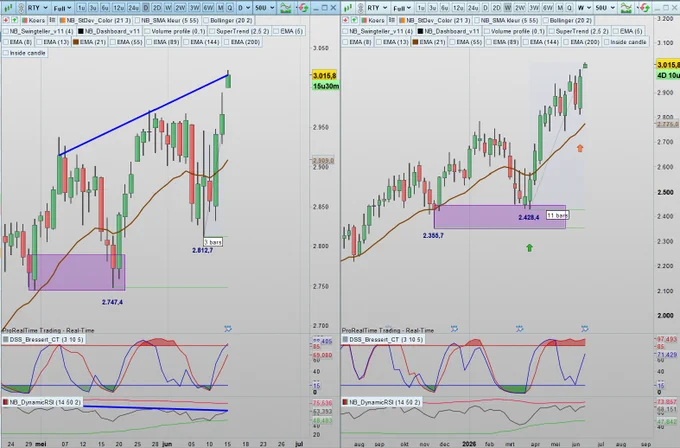680x448 pixels.
Task: Click the red-green refresh arrows in left chart
Action: tap(303, 8)
